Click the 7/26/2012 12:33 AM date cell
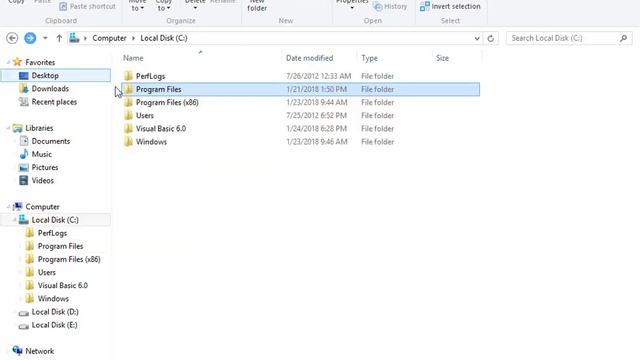 pos(318,76)
